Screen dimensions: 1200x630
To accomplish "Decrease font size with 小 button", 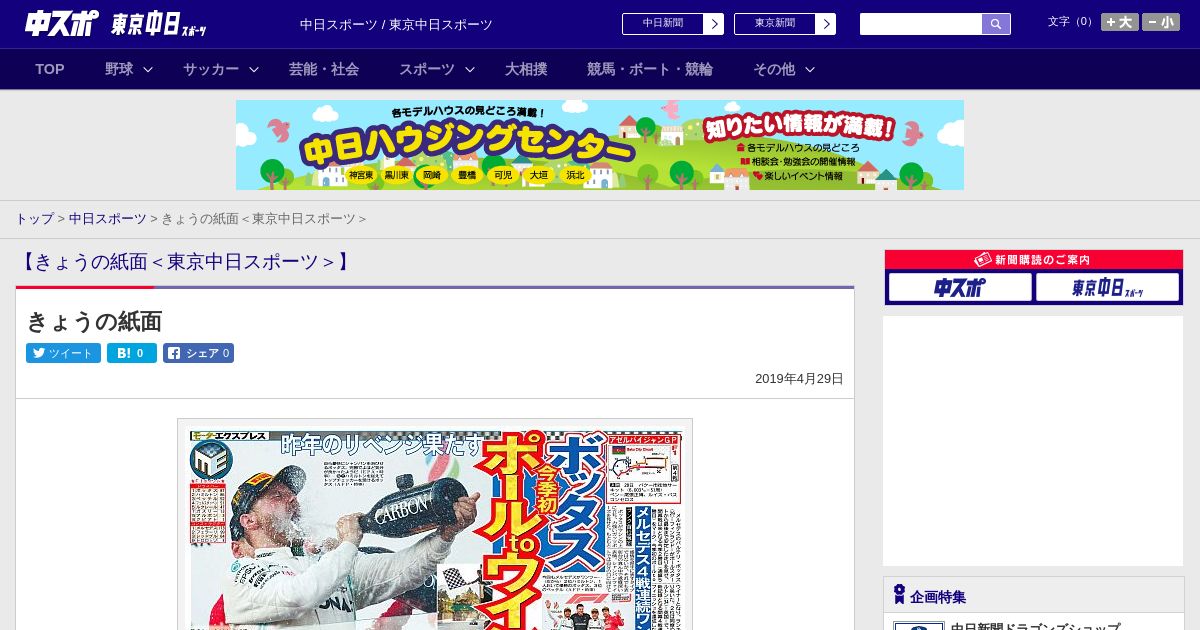I will tap(1161, 22).
